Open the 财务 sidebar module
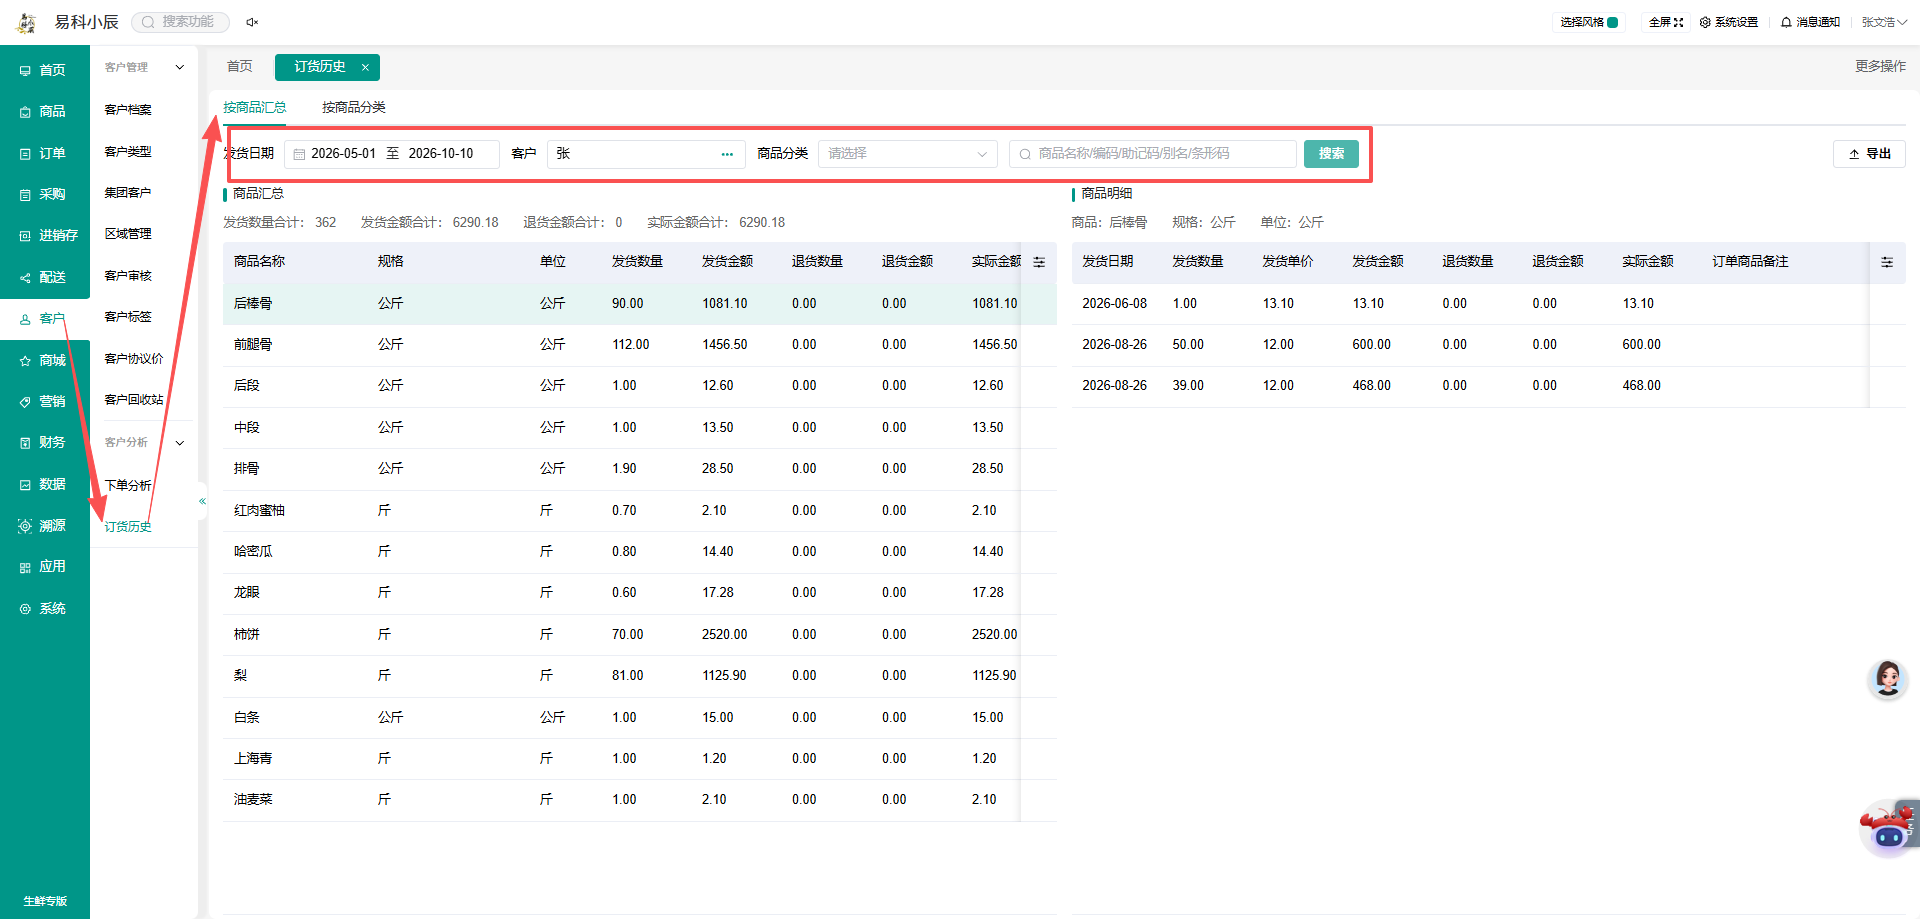 point(44,442)
